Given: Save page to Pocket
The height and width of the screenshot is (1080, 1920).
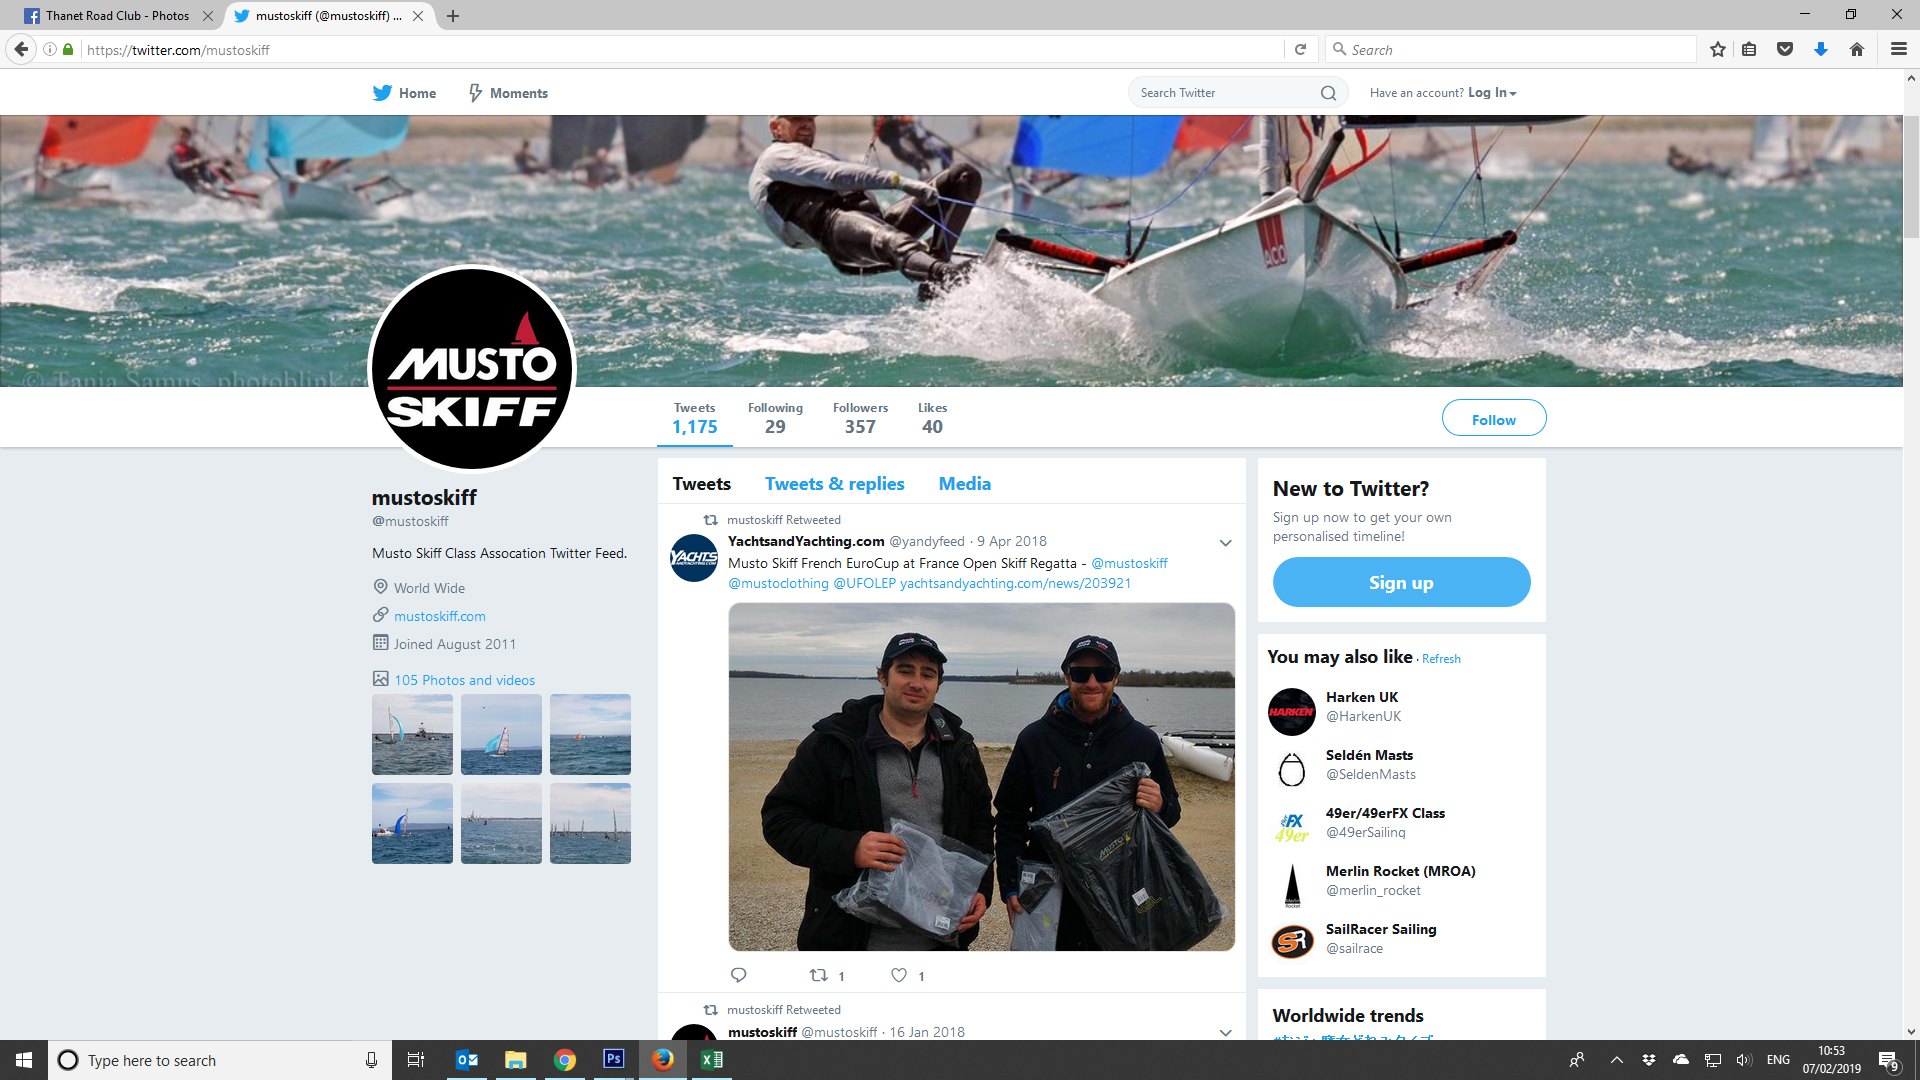Looking at the screenshot, I should coord(1785,49).
